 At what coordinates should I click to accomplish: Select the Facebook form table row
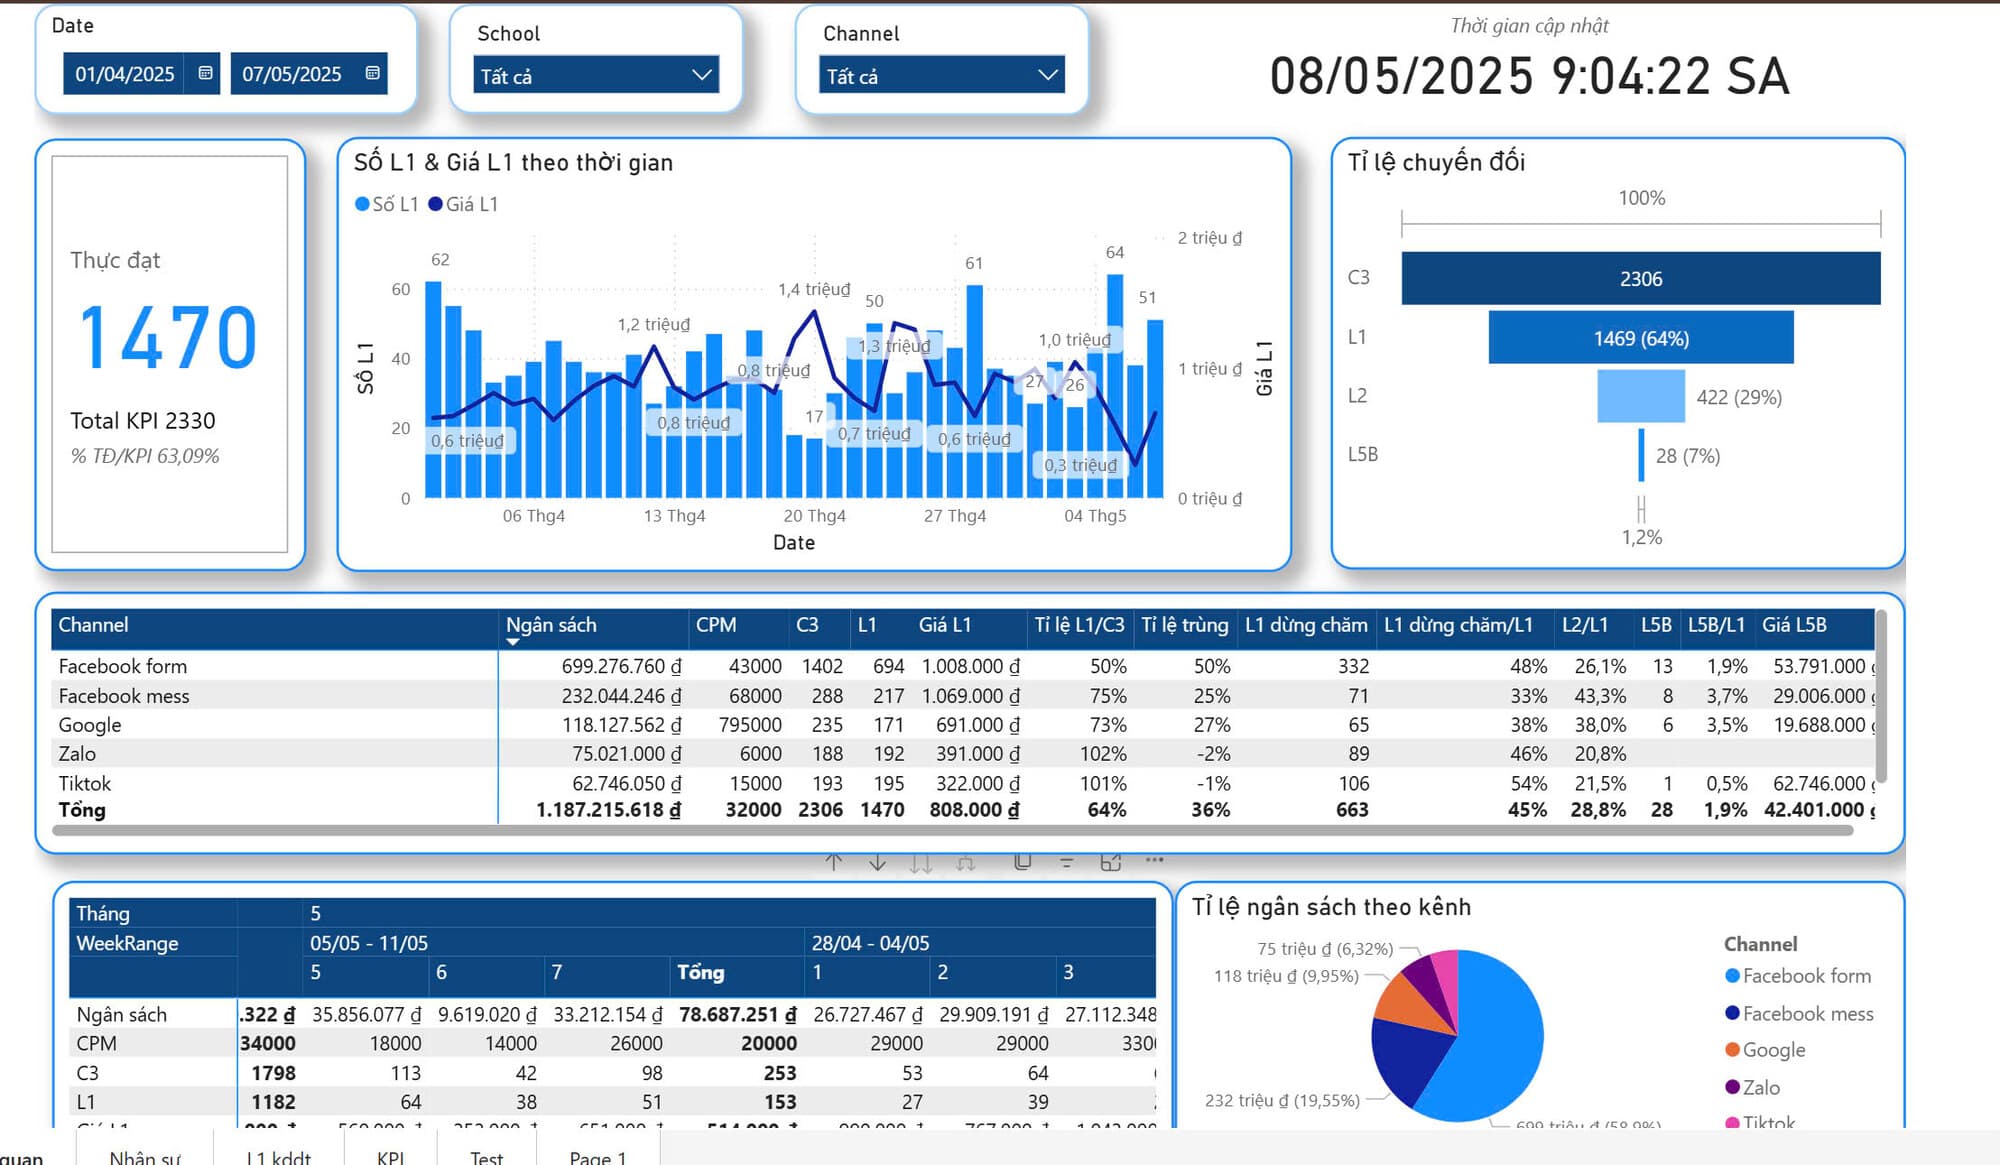(964, 666)
